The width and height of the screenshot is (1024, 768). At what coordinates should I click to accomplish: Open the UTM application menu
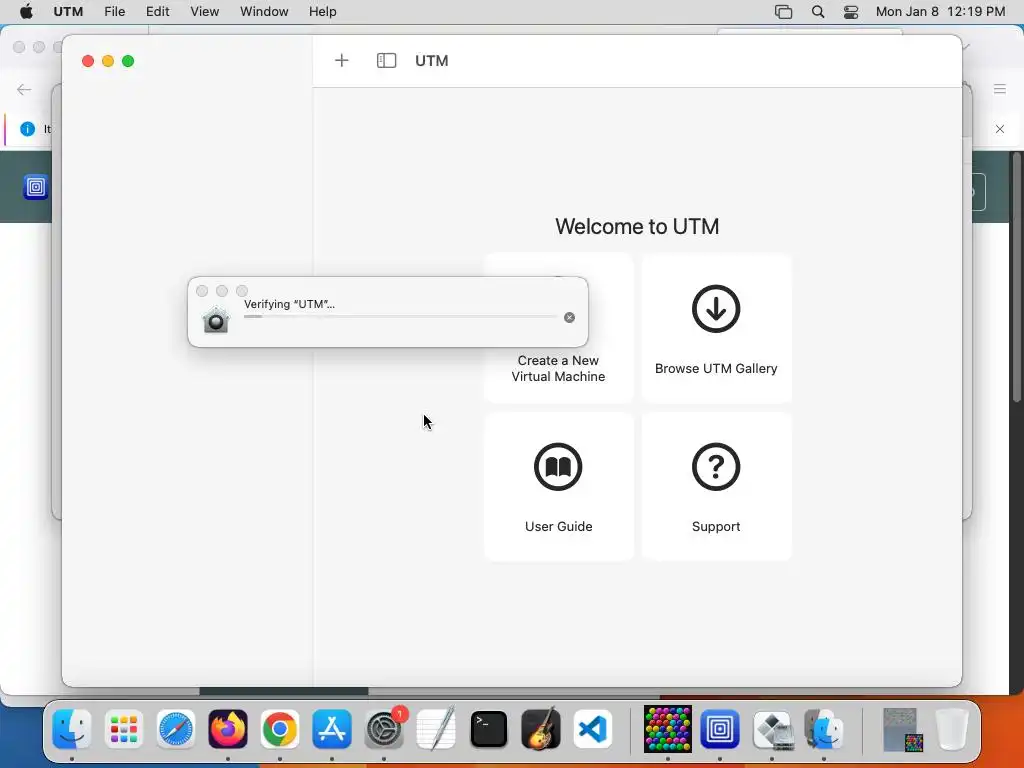pyautogui.click(x=68, y=12)
